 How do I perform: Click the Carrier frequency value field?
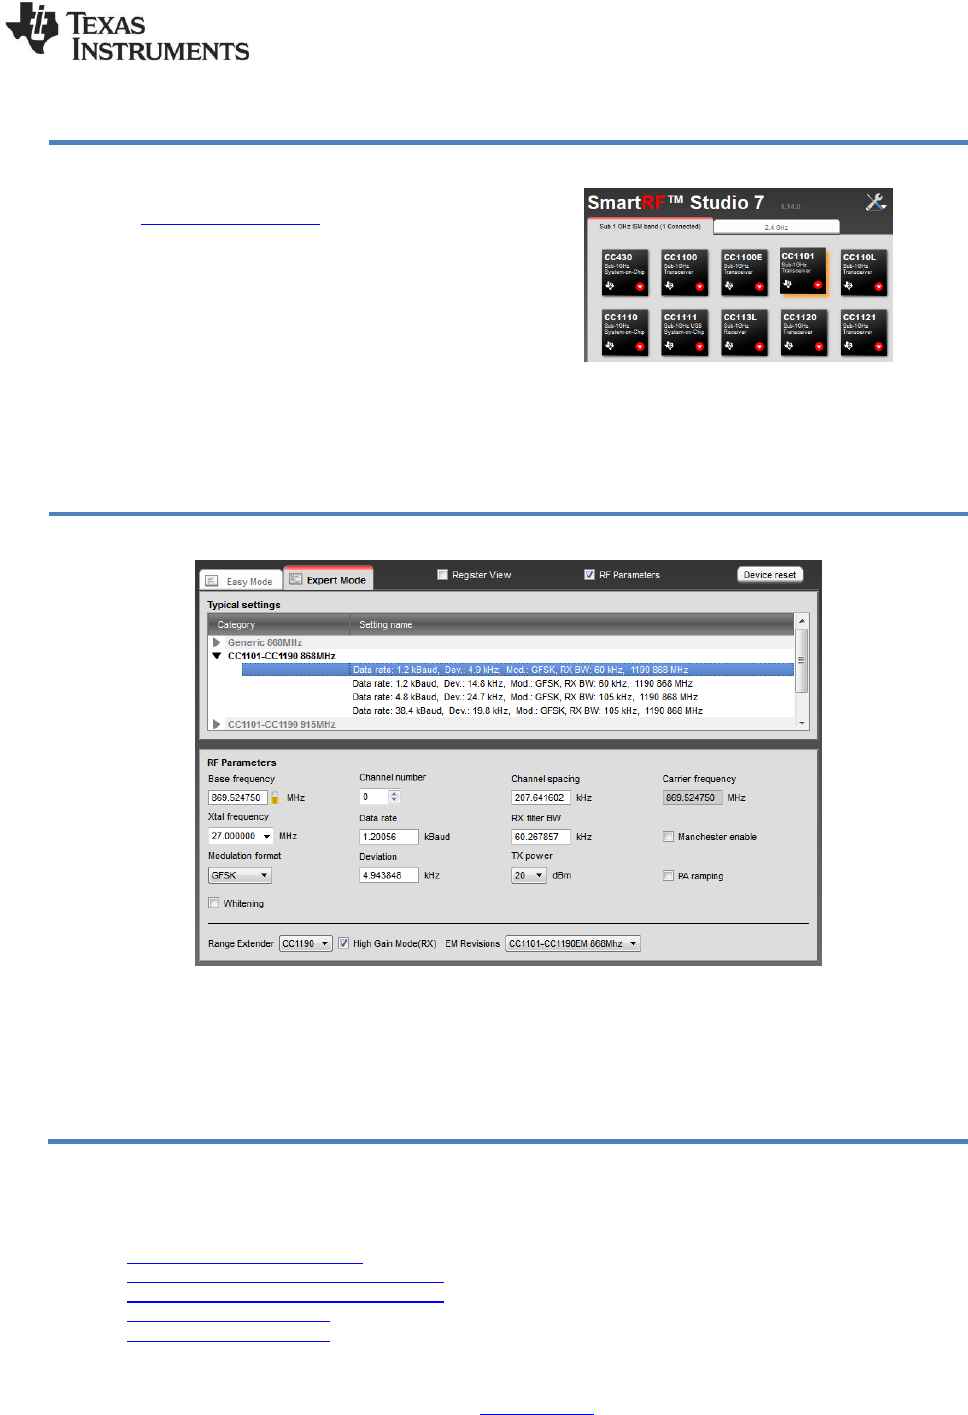692,798
